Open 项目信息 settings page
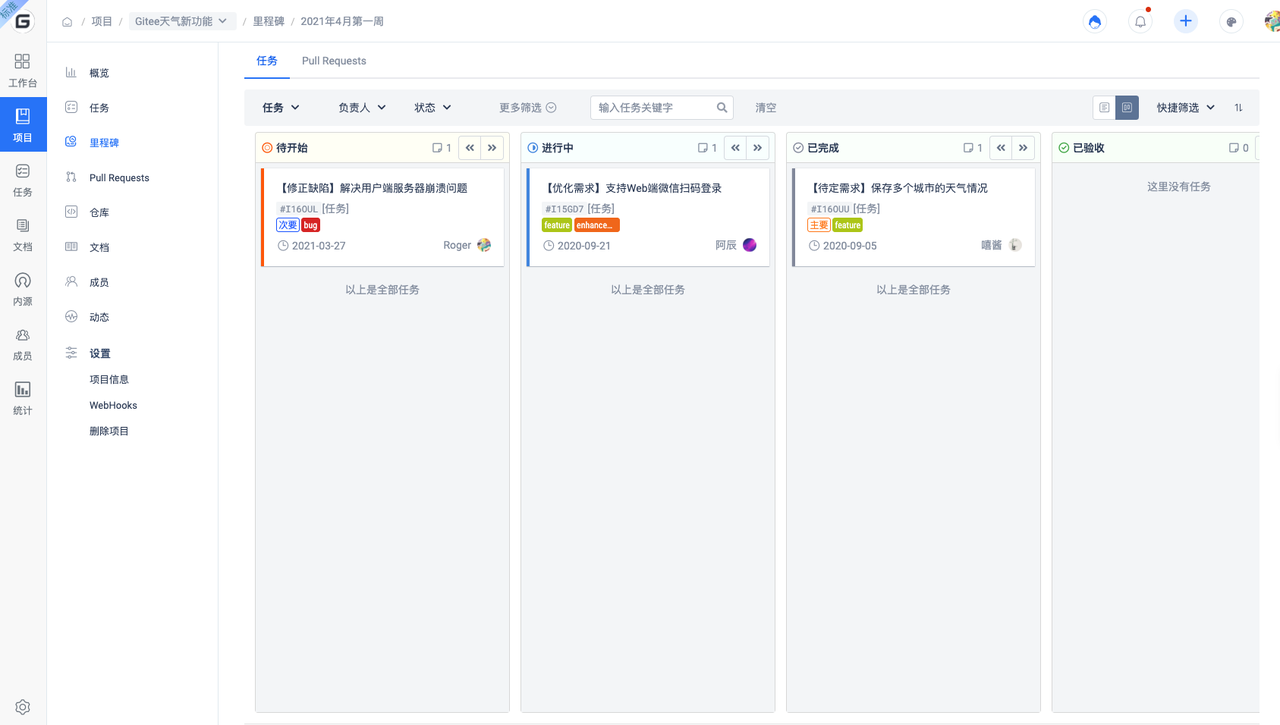 click(109, 380)
